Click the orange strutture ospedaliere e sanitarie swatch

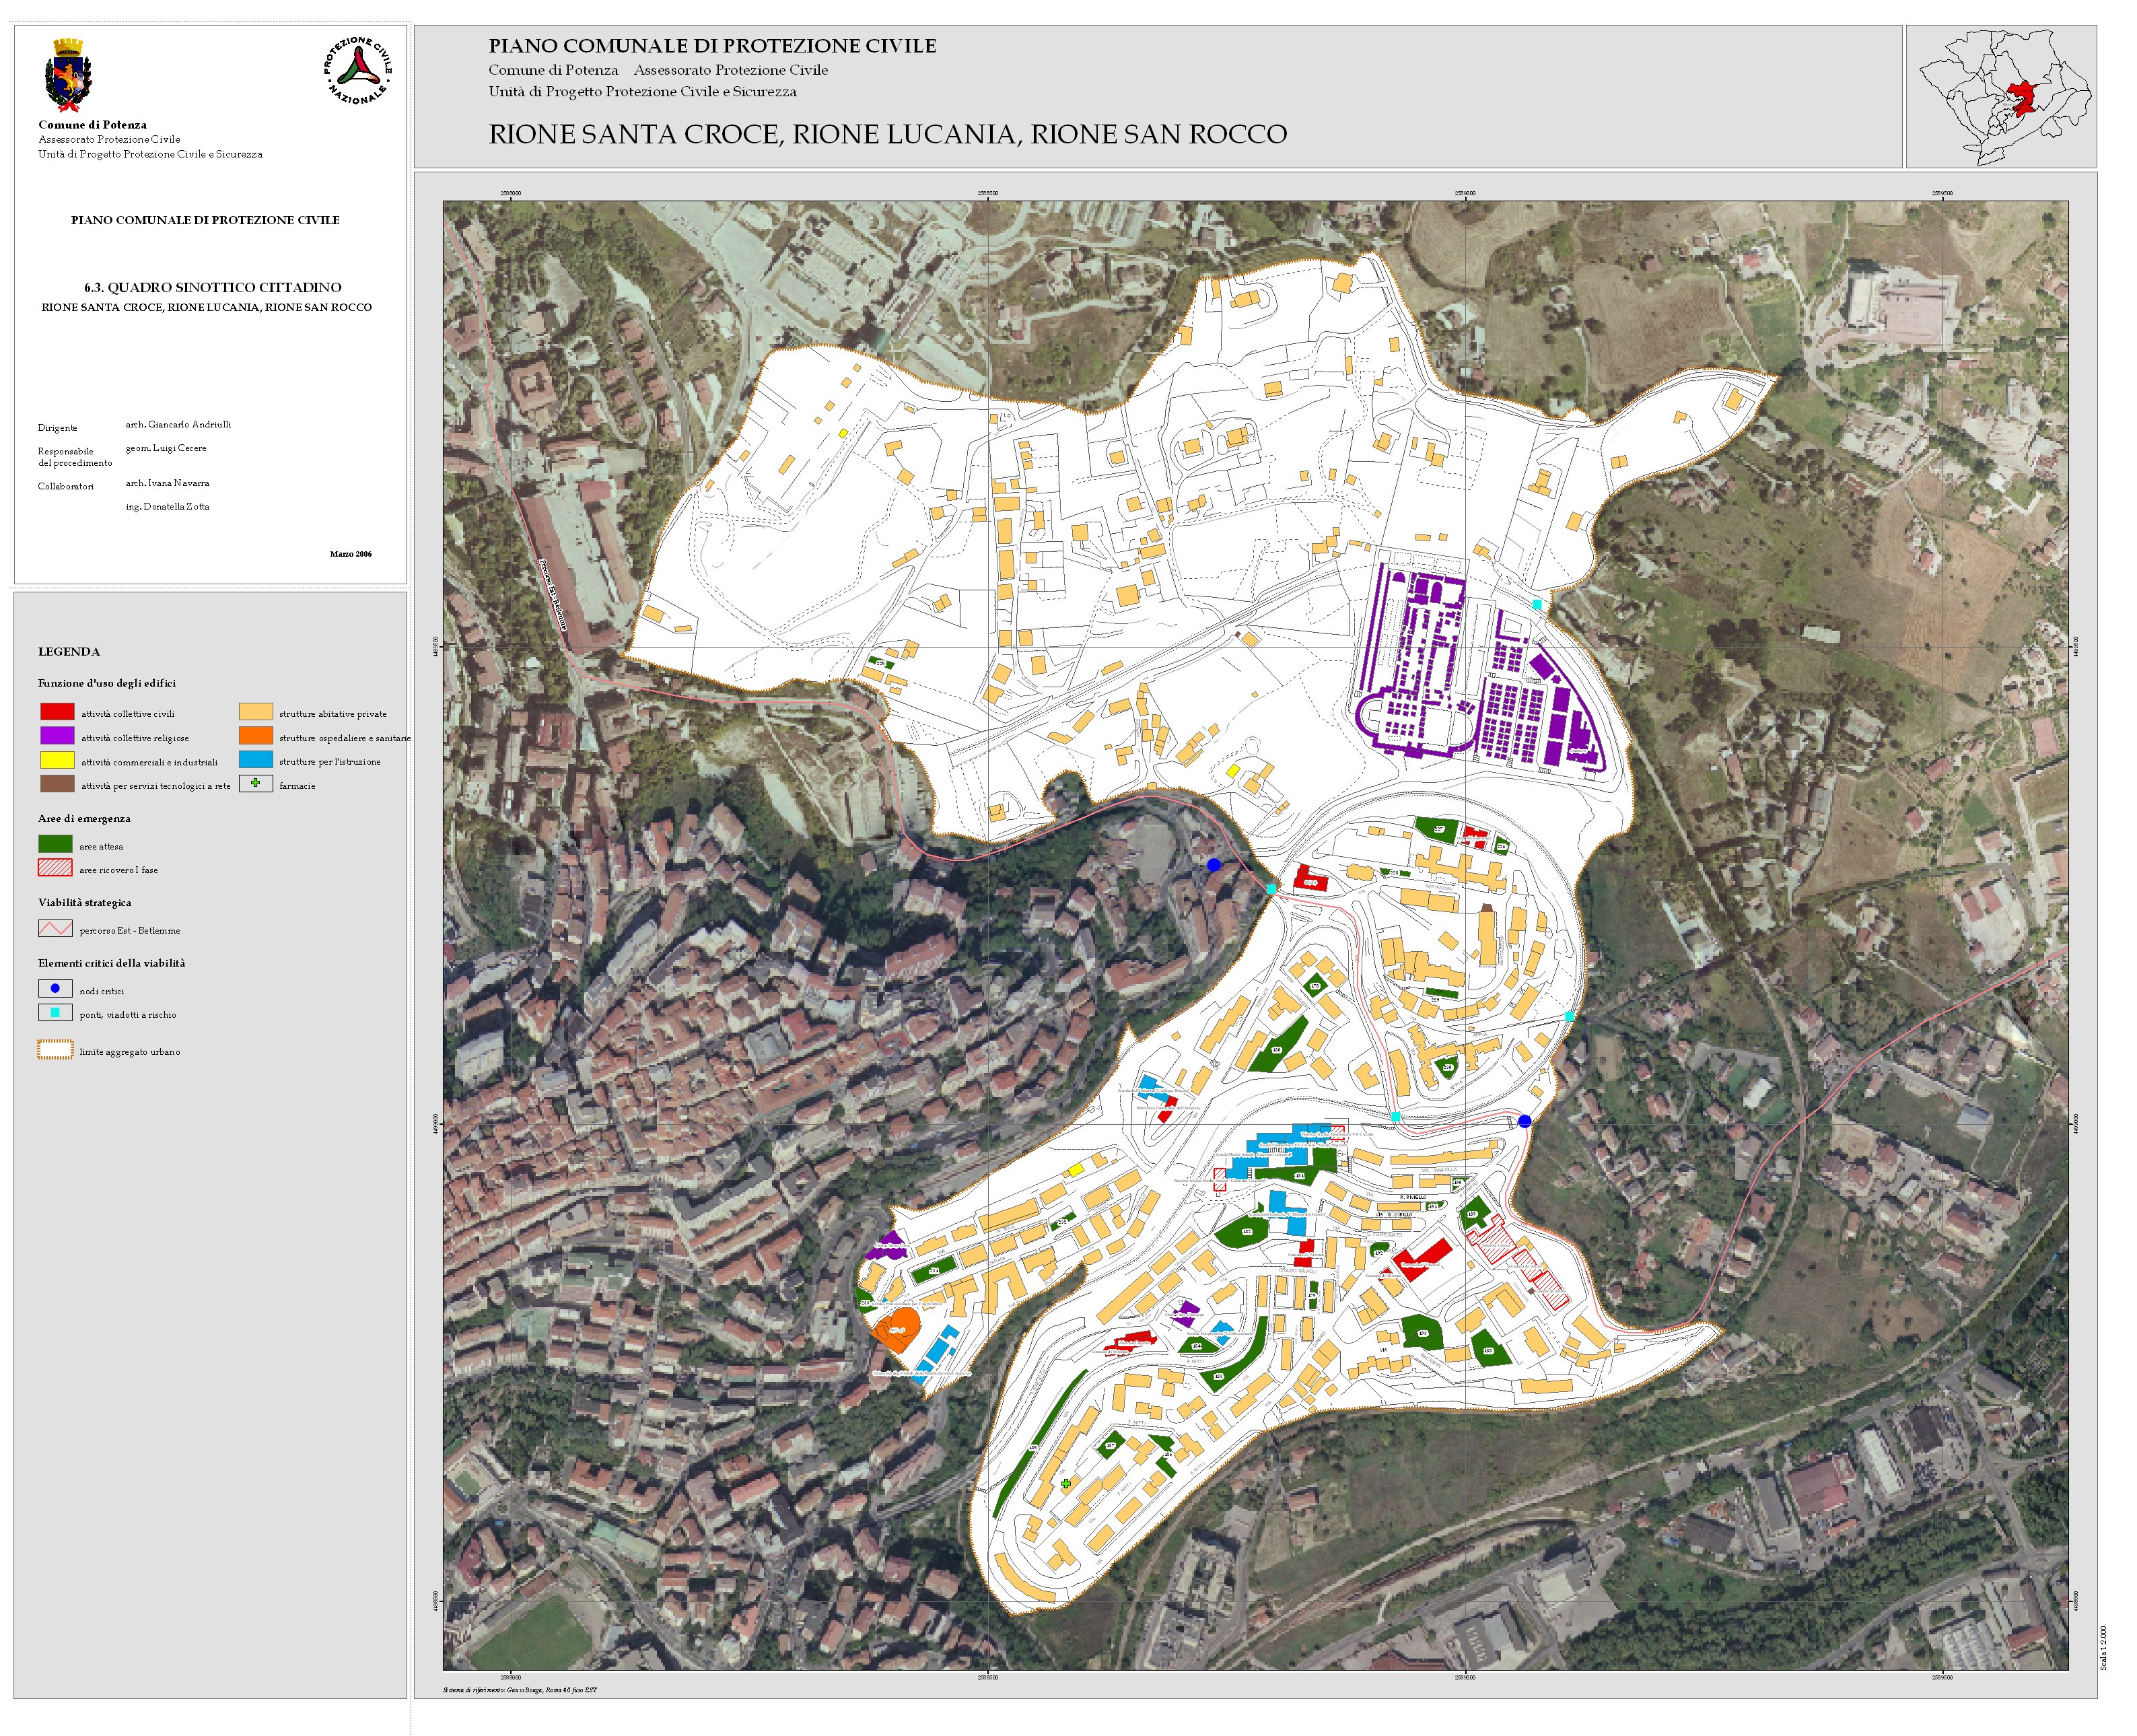point(255,735)
